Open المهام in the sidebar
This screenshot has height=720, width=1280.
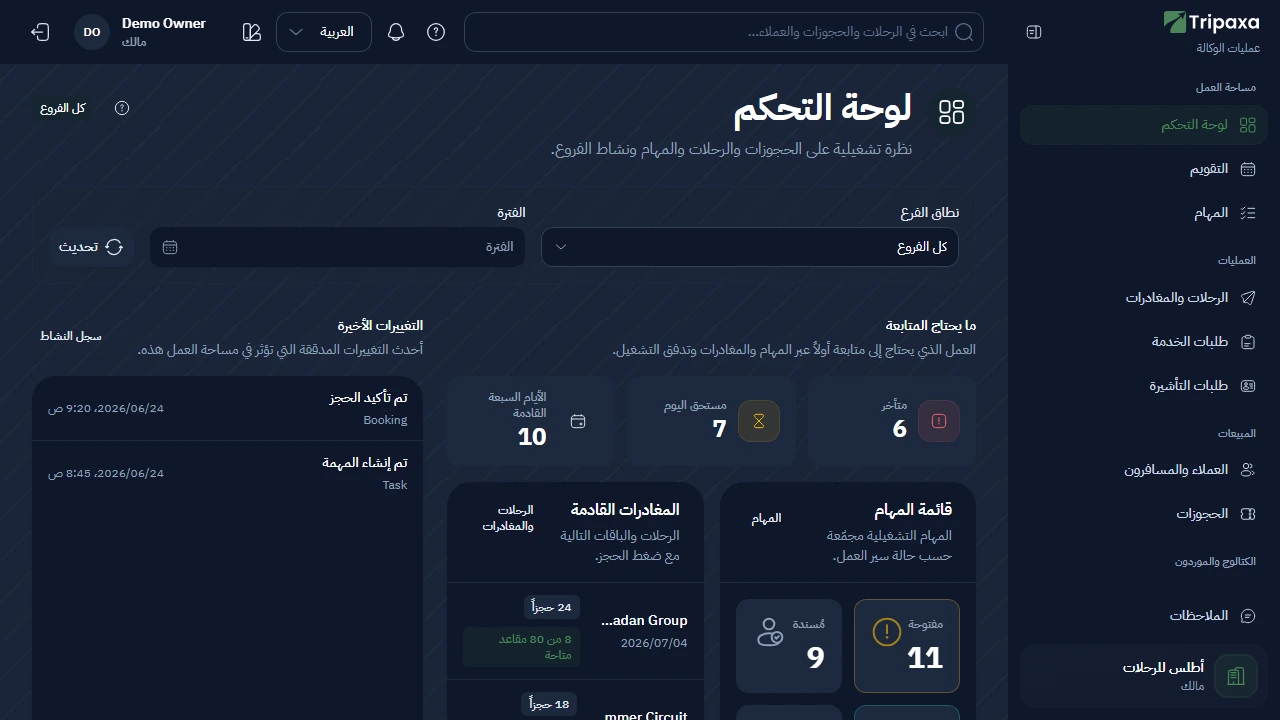tap(1144, 213)
